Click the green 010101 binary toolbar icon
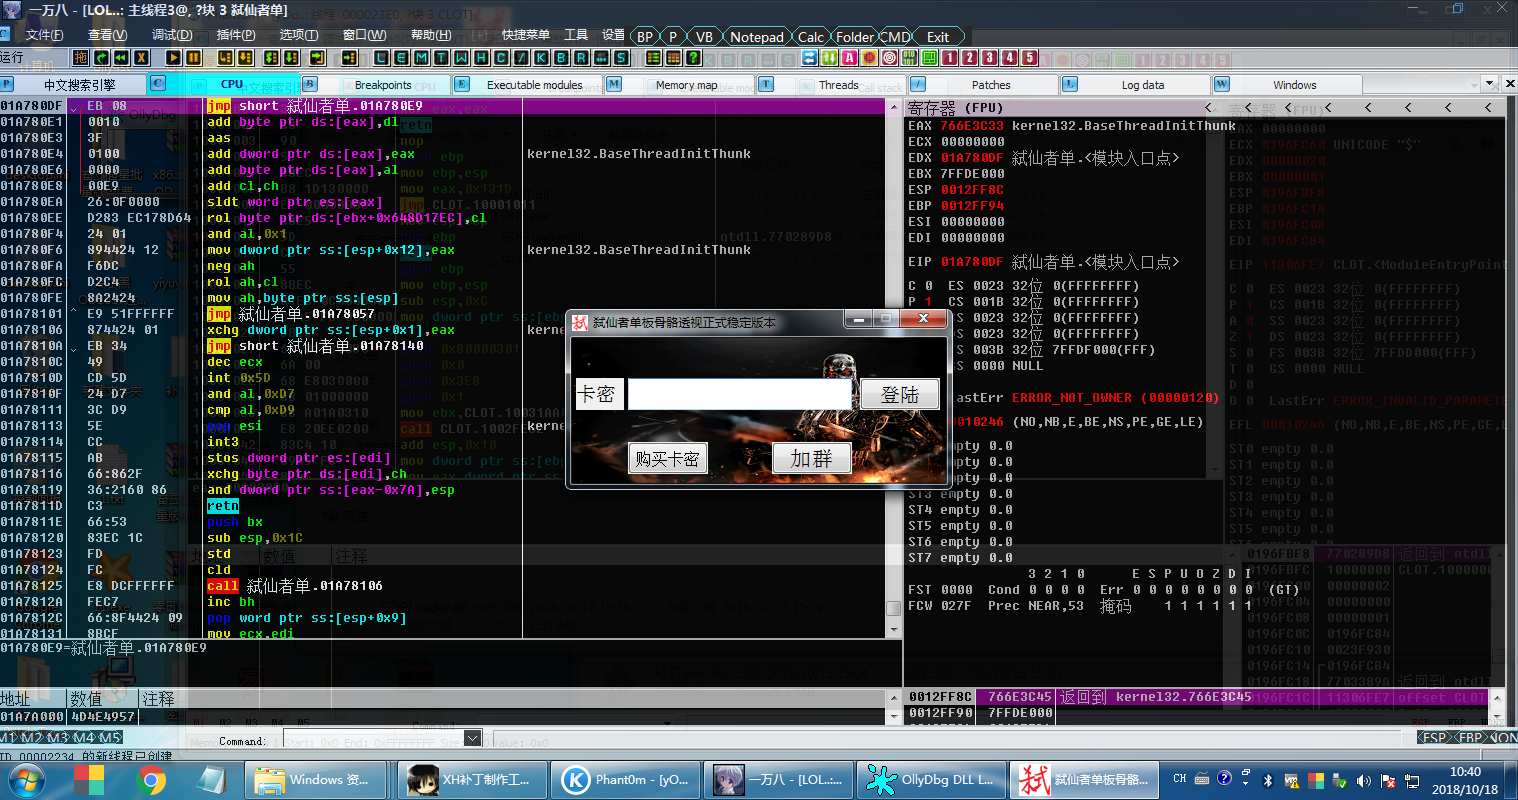 tap(909, 58)
